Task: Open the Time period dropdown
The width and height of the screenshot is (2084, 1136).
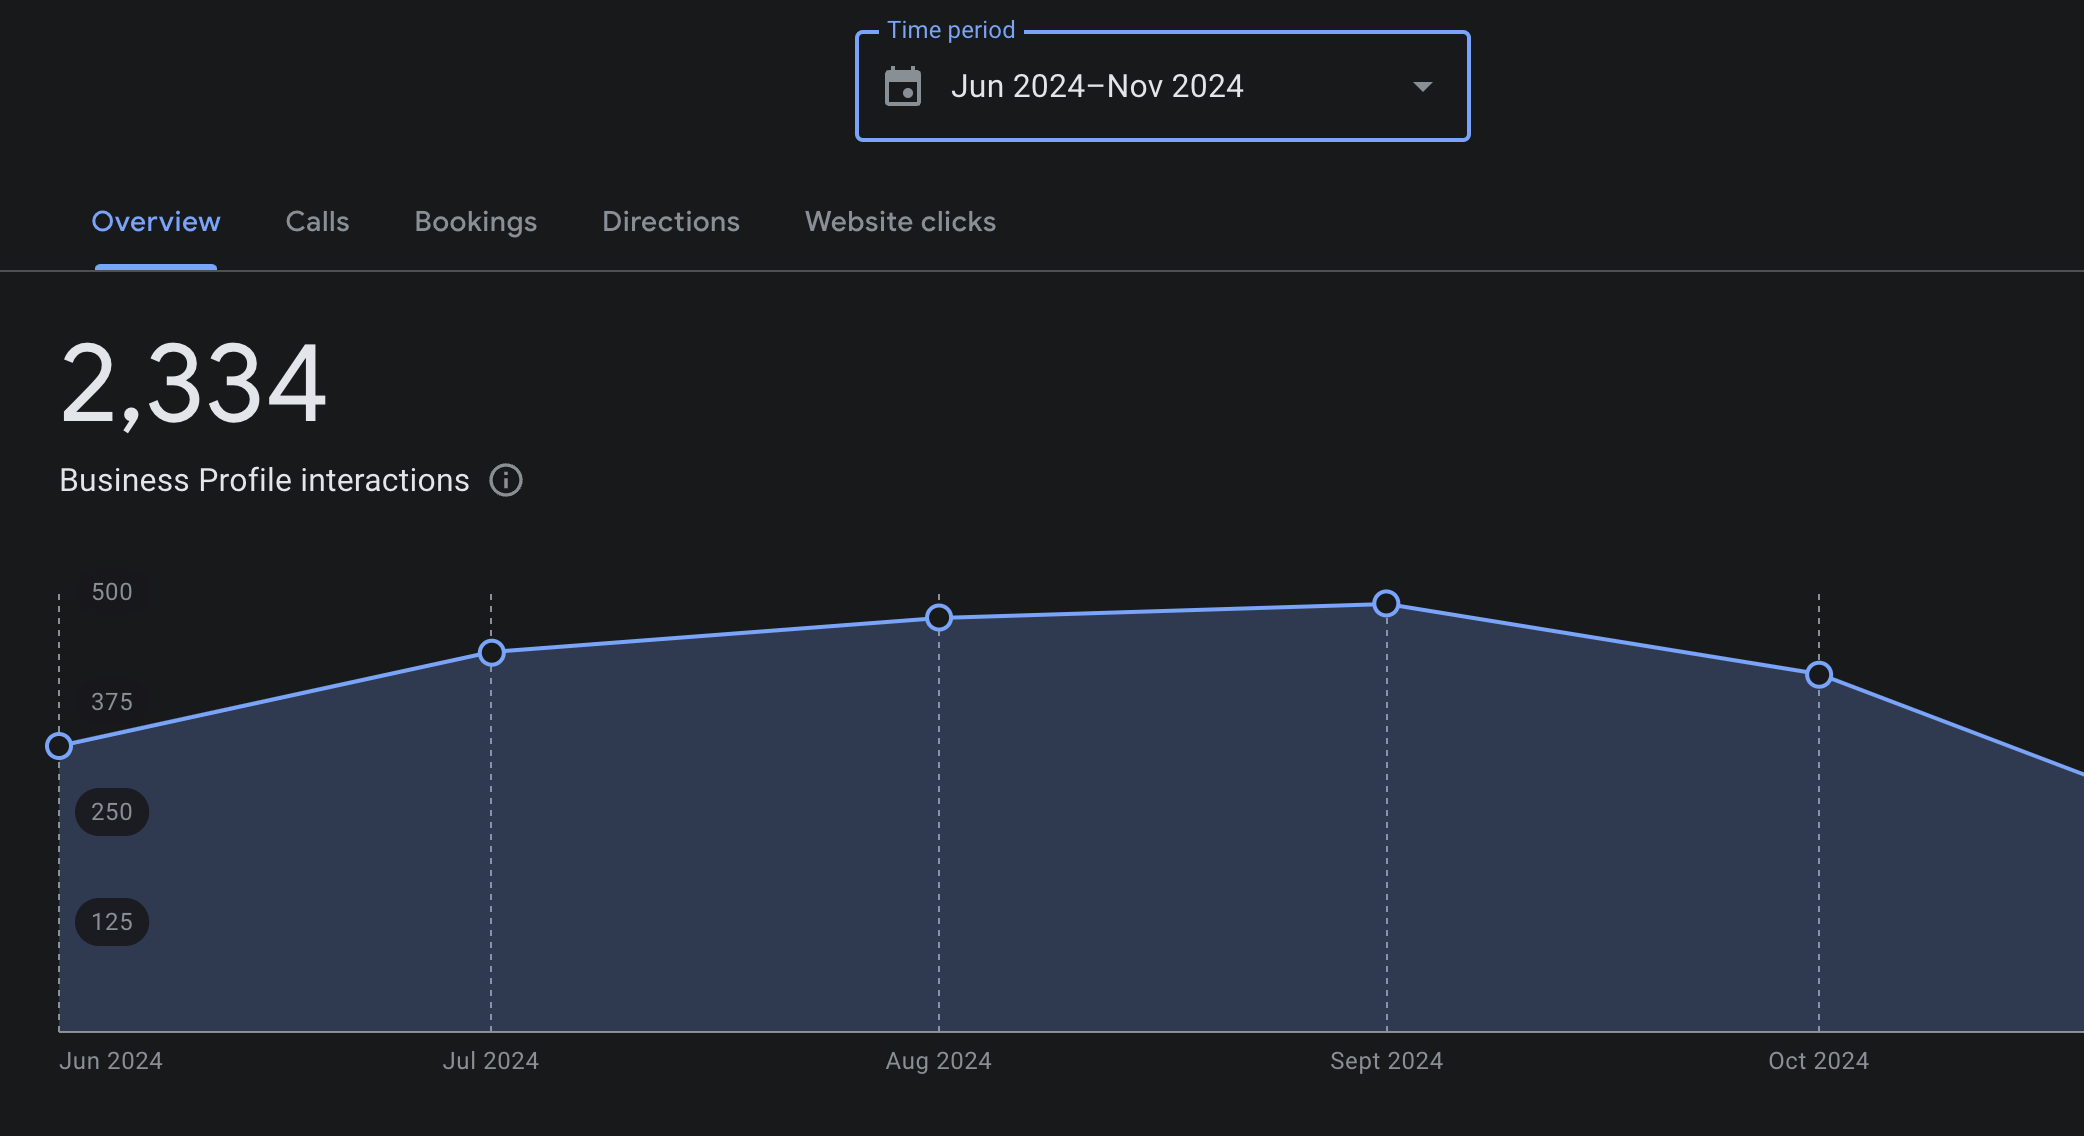Action: [1162, 87]
